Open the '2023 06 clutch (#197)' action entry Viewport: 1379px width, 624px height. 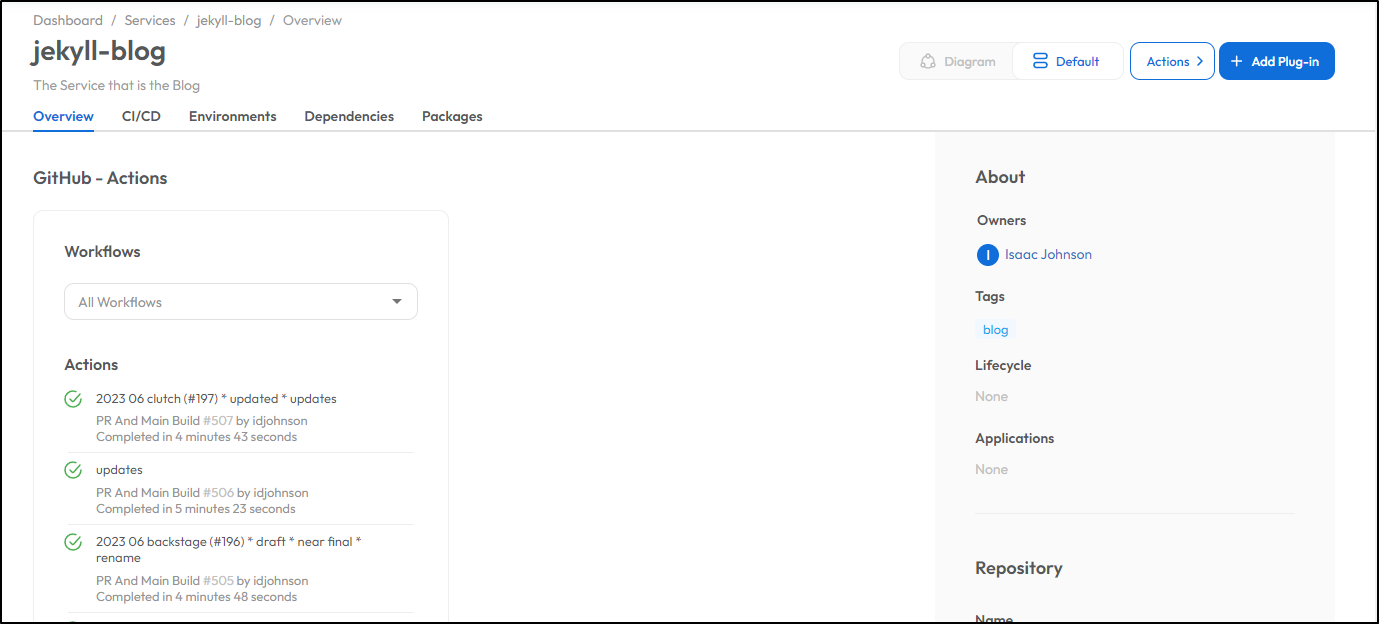(x=216, y=399)
